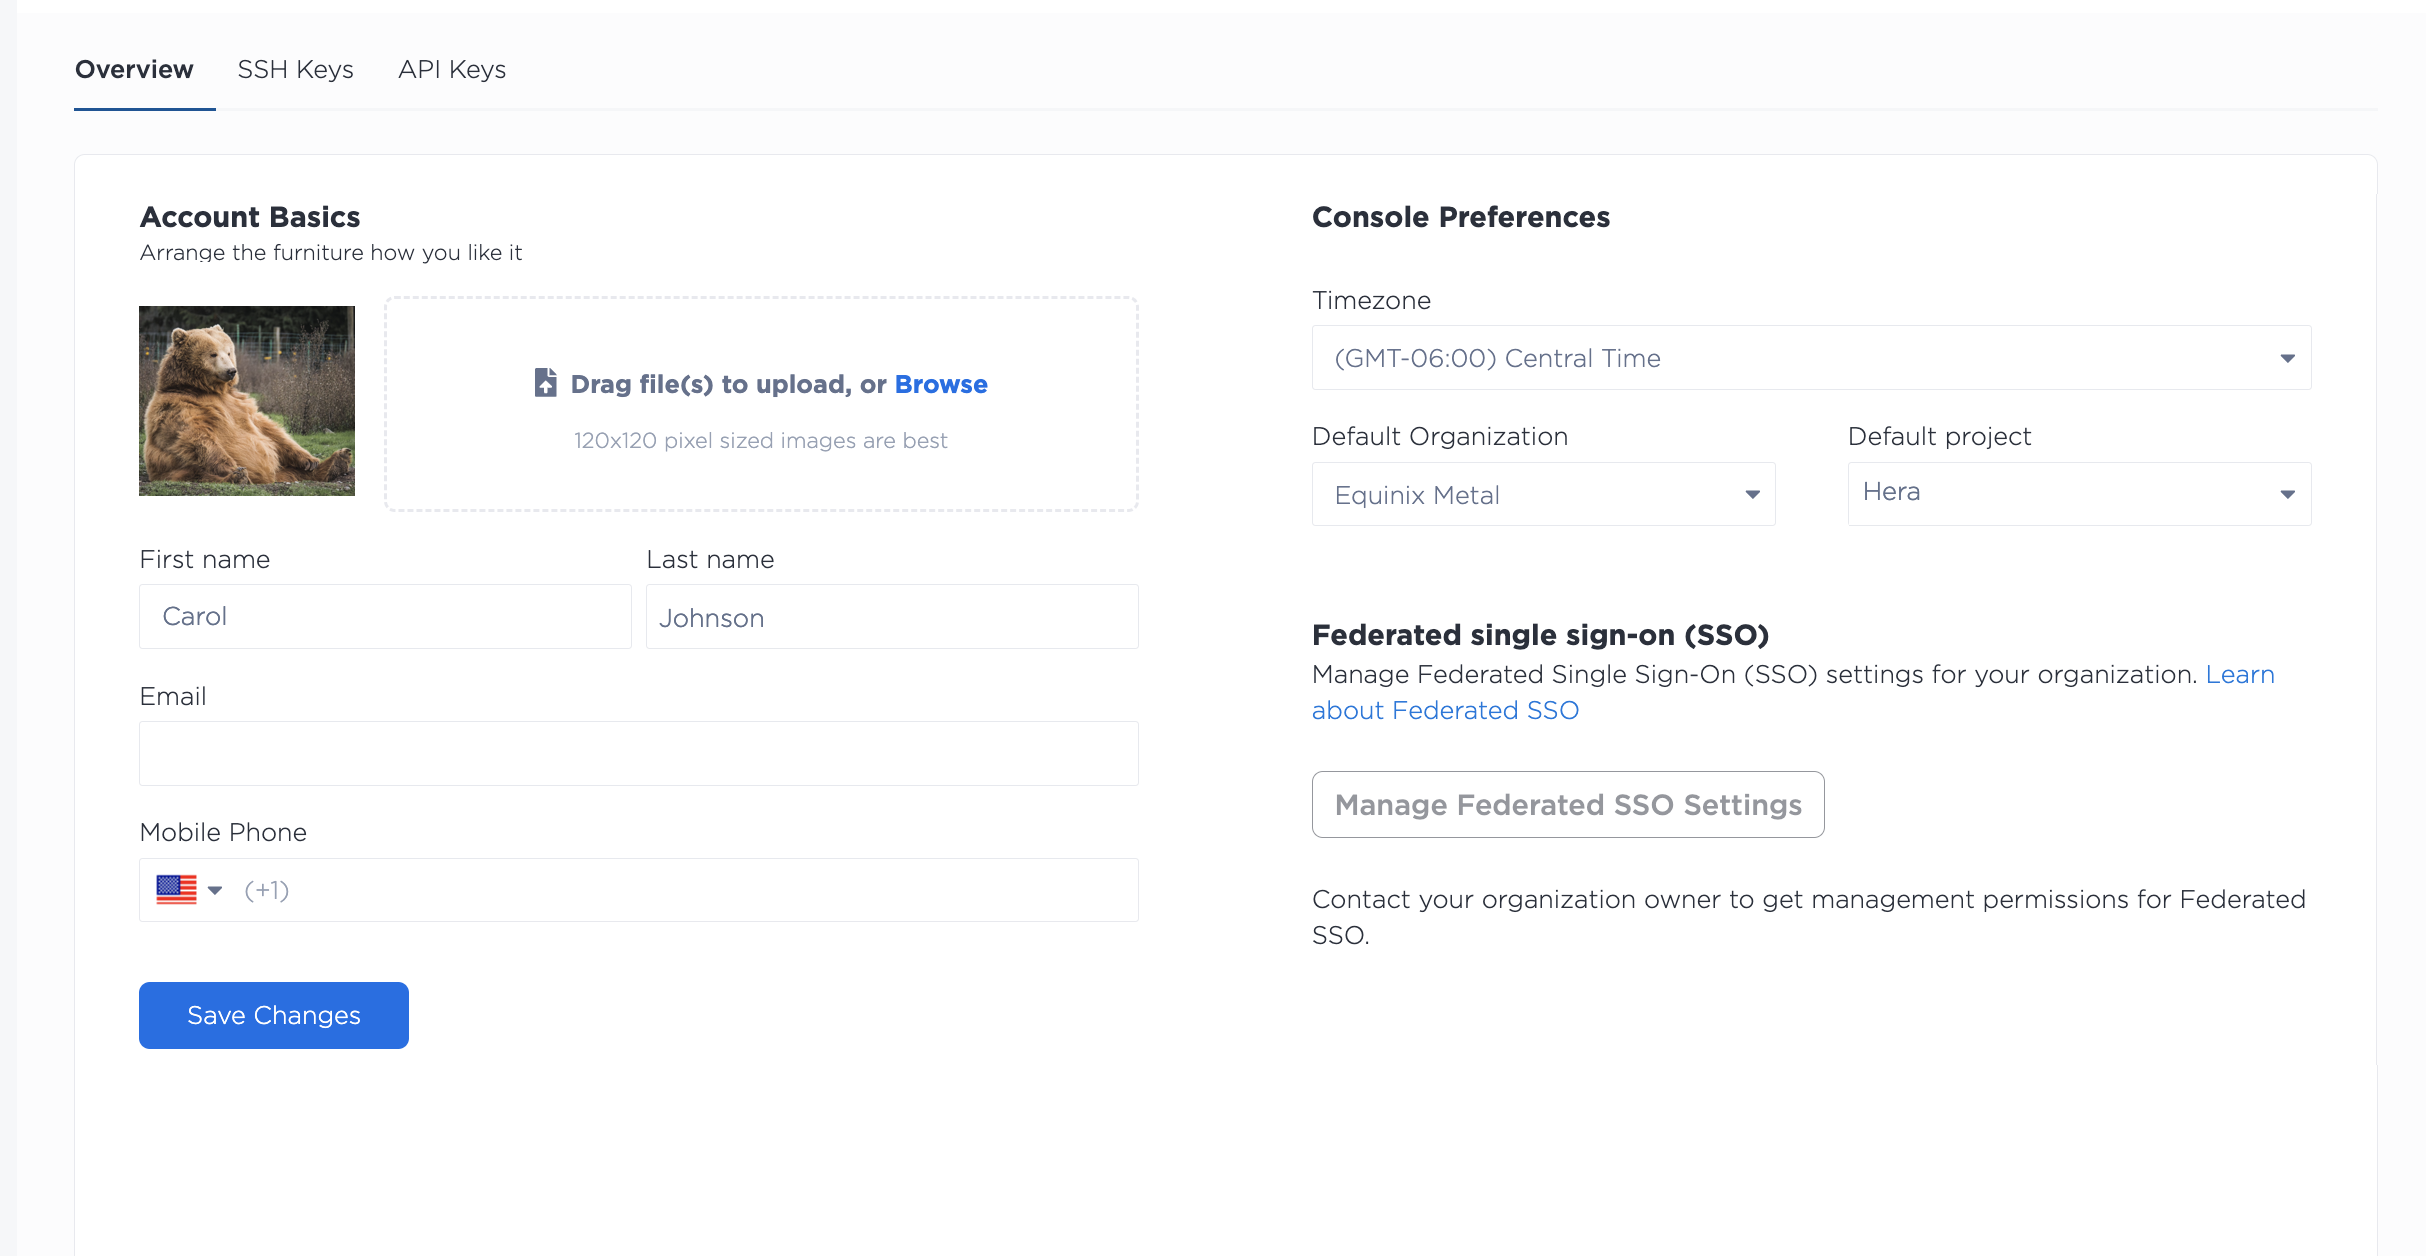Open the US flag country code selector
This screenshot has width=2426, height=1256.
tap(189, 890)
